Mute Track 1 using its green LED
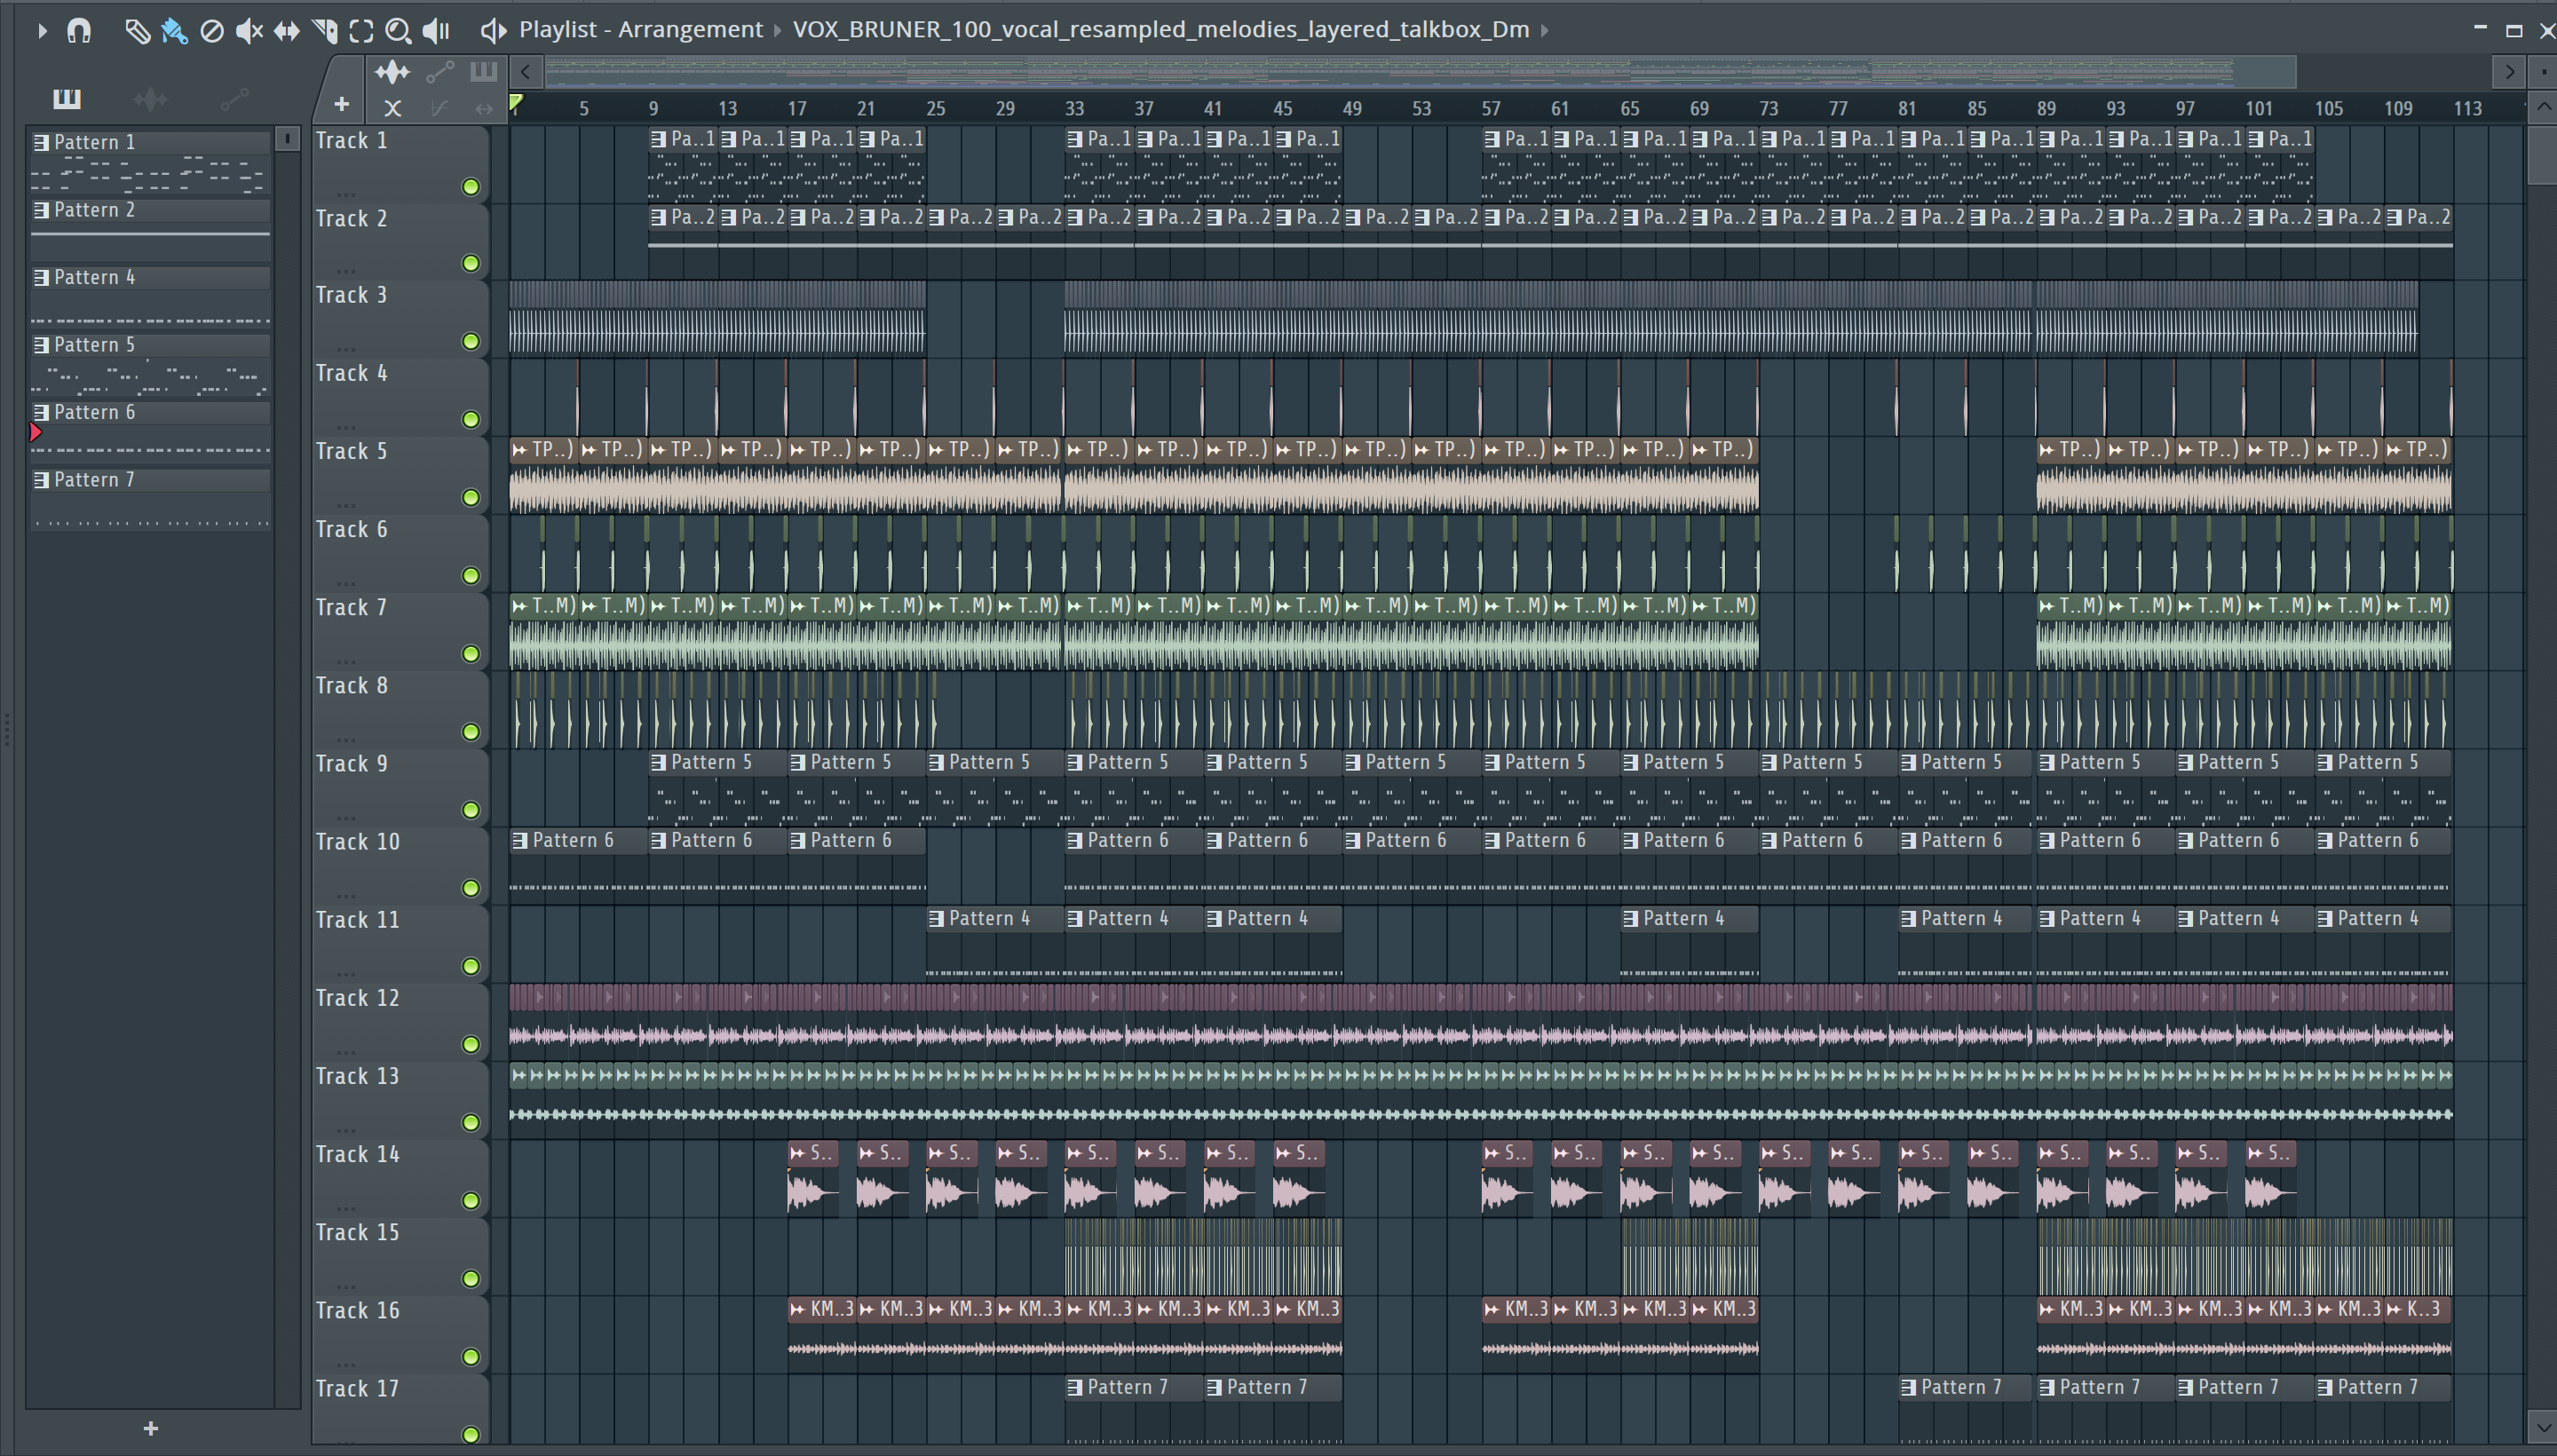 pyautogui.click(x=471, y=187)
